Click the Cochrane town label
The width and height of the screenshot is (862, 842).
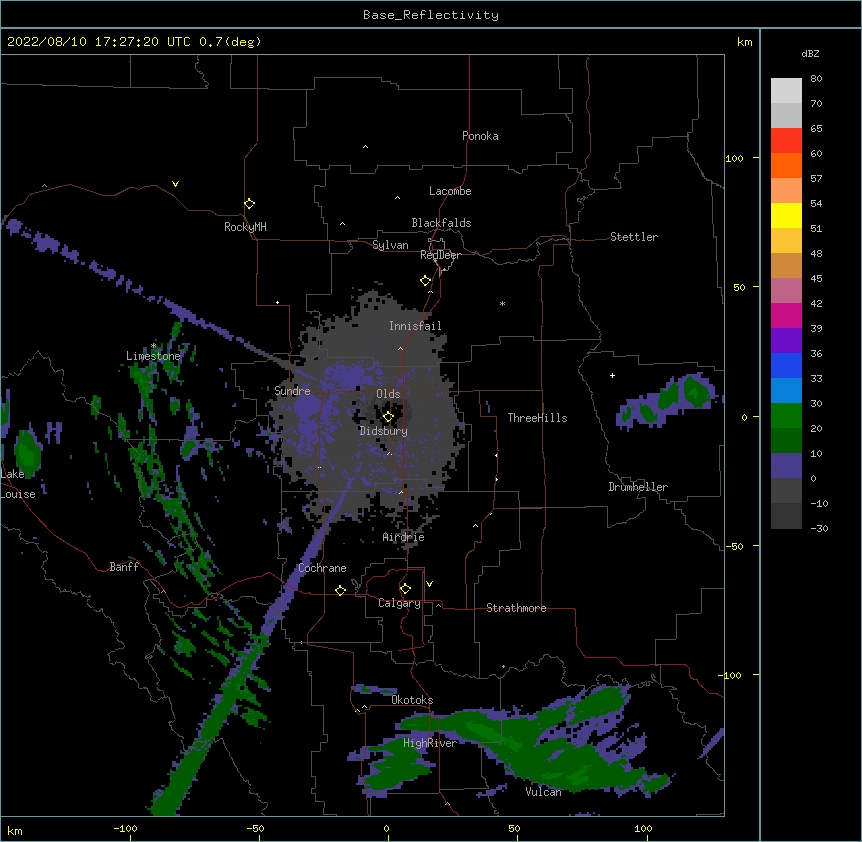coord(322,568)
